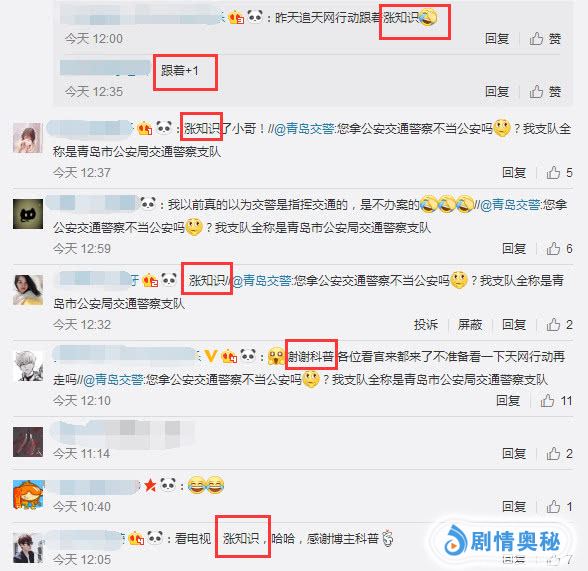
Task: Click thumbs-up on 12:32 comment with 2 likes
Action: [559, 325]
